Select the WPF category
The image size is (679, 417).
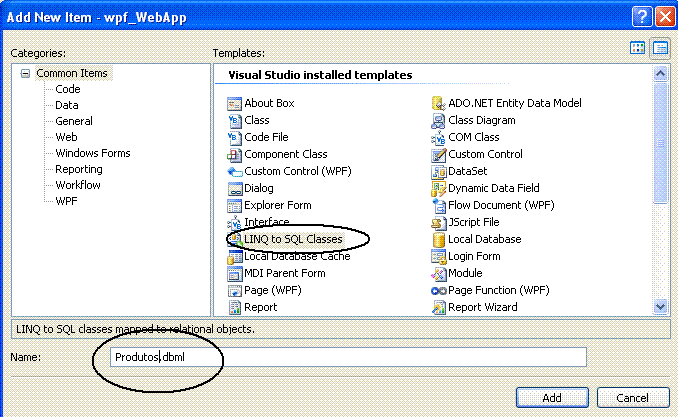click(66, 201)
